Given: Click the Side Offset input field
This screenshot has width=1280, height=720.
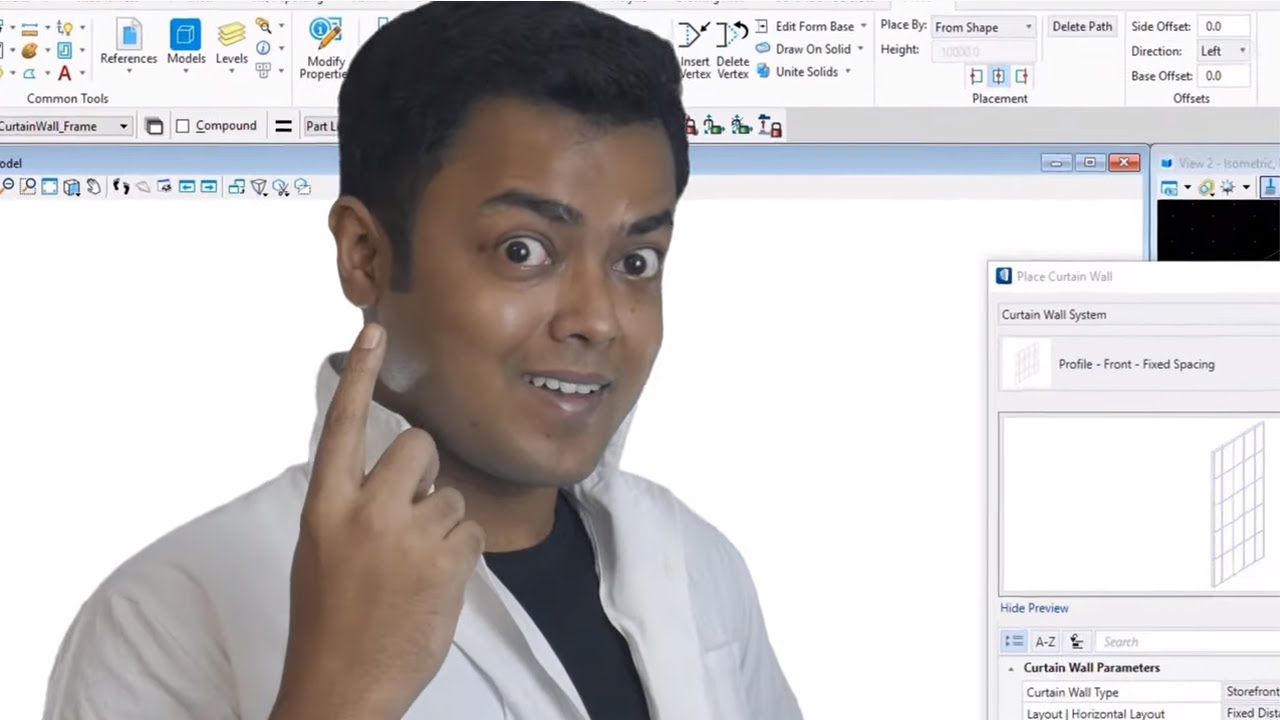Looking at the screenshot, I should pos(1223,27).
